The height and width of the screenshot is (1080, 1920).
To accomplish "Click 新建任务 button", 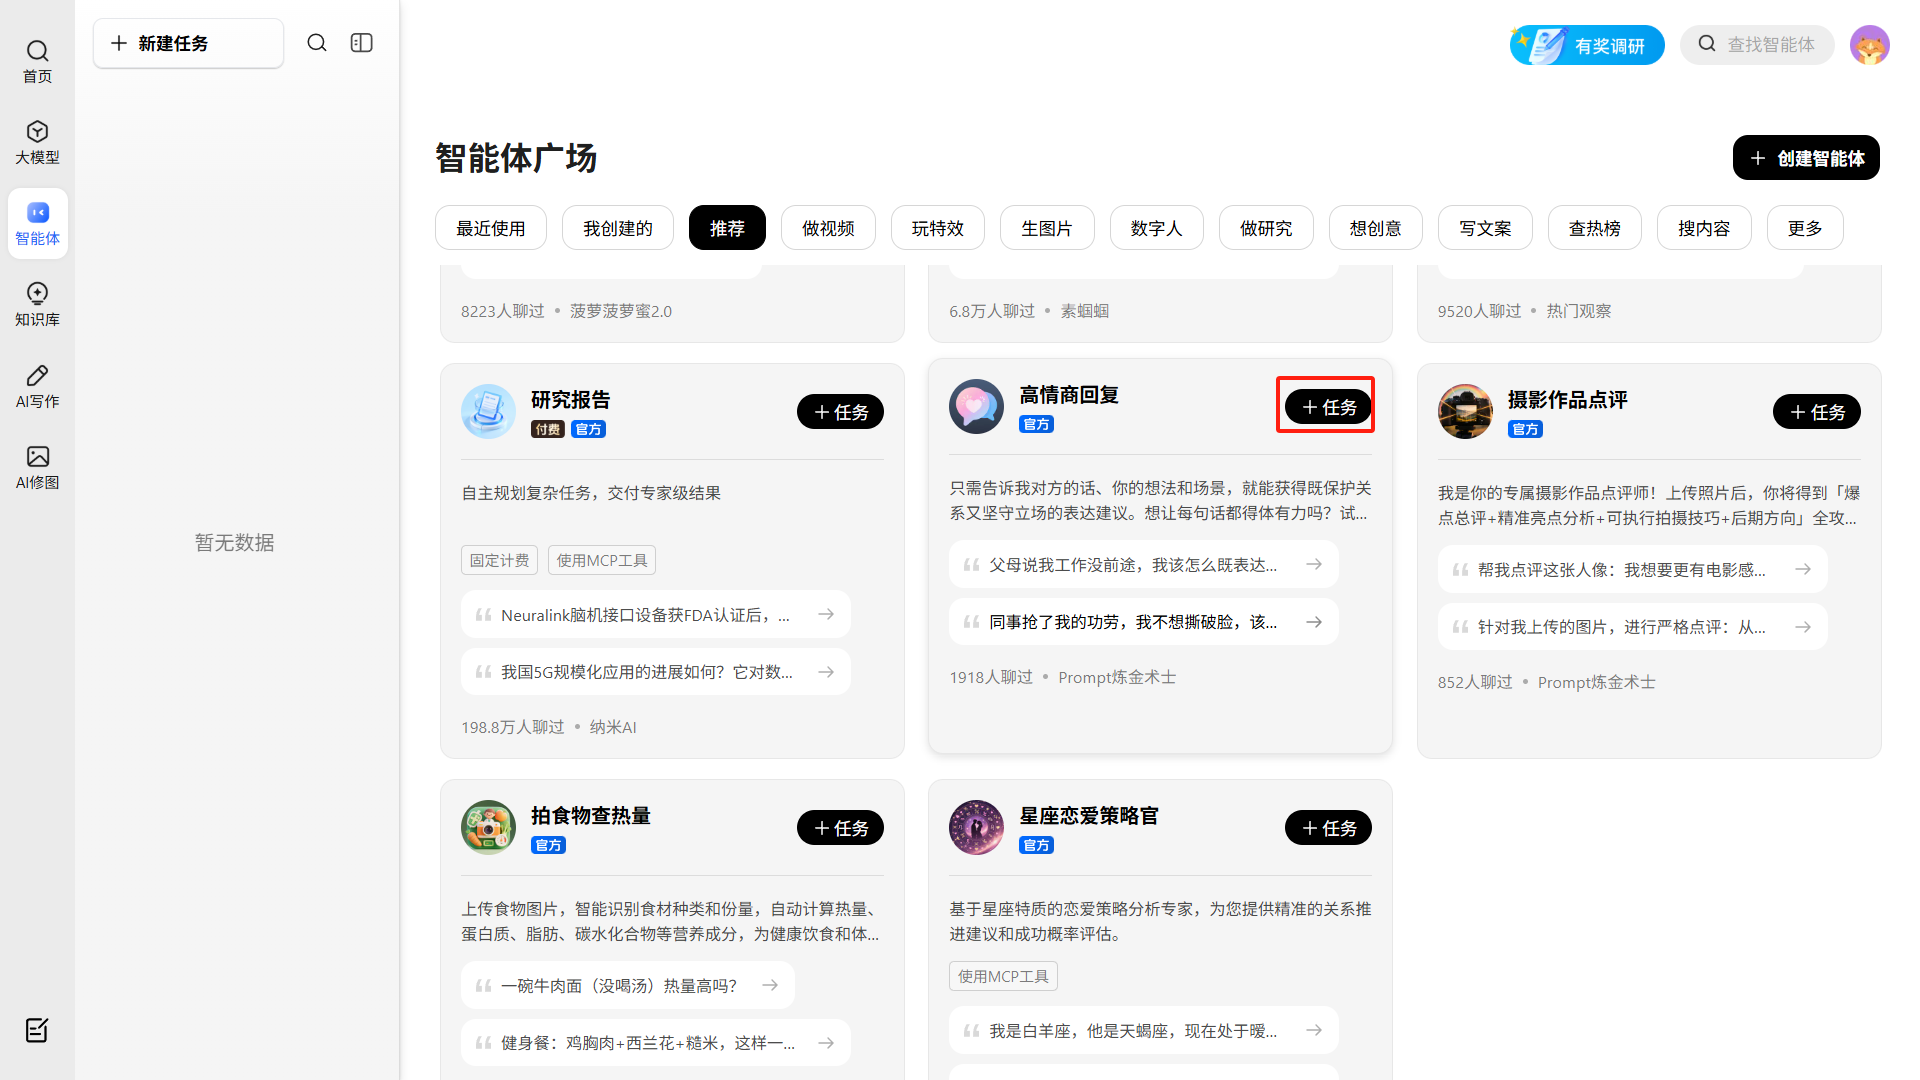I will pos(188,43).
